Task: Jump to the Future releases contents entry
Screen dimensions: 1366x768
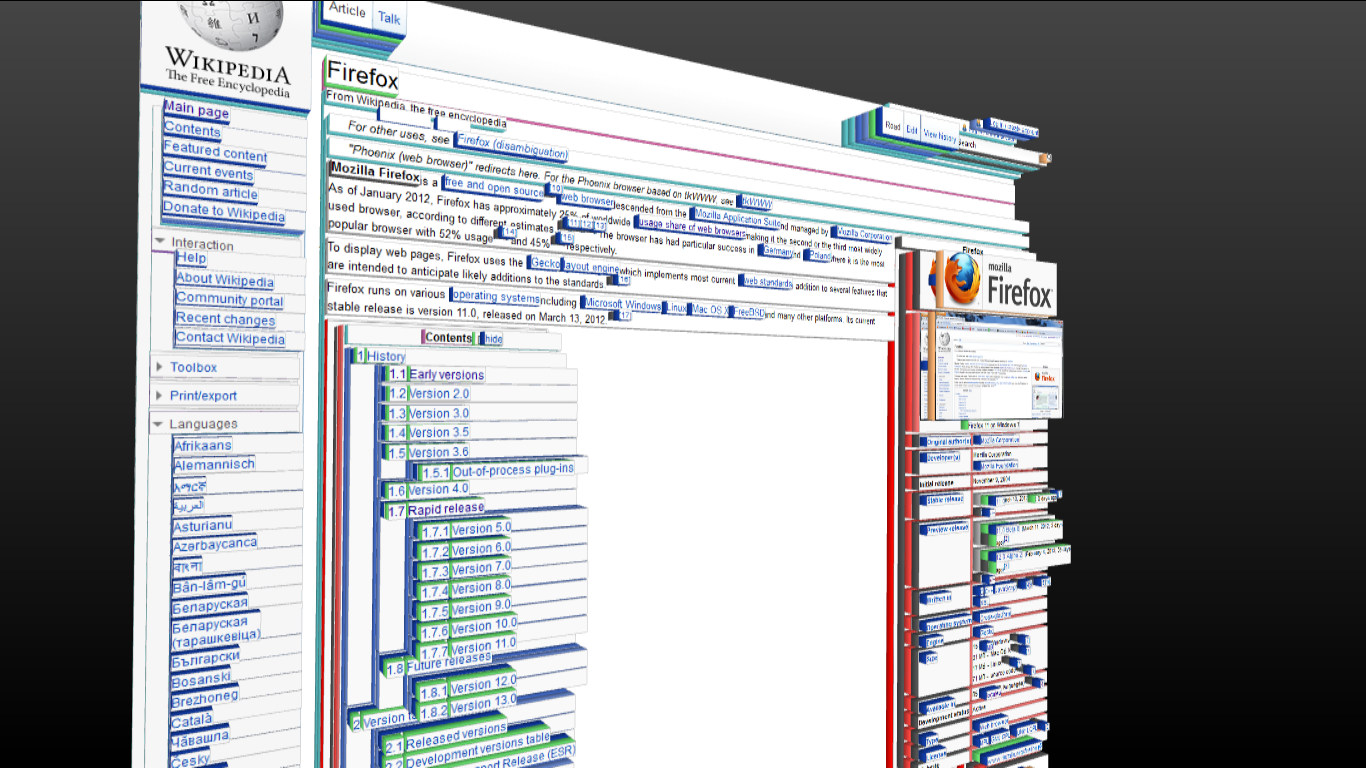Action: tap(449, 661)
